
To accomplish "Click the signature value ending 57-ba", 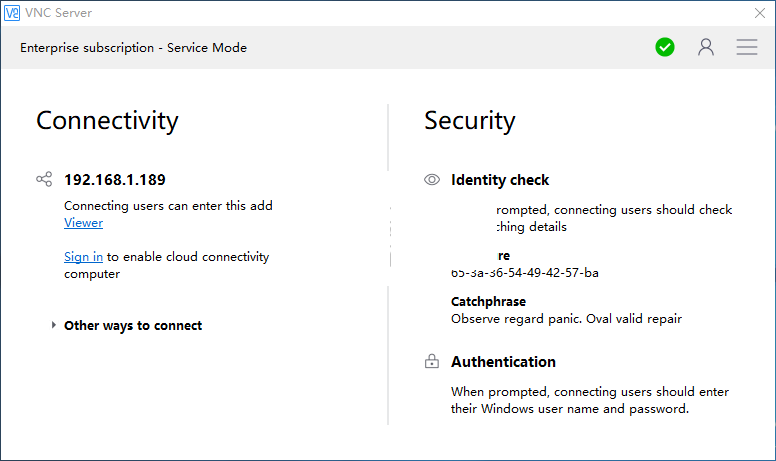I will (x=525, y=273).
